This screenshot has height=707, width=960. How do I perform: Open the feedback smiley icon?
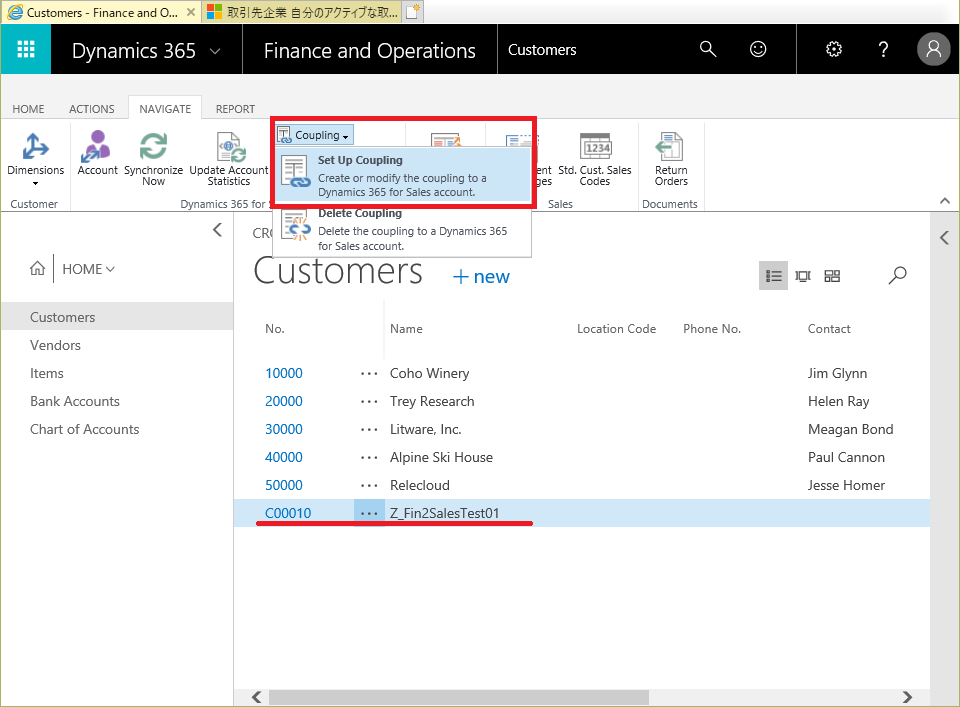pyautogui.click(x=758, y=49)
